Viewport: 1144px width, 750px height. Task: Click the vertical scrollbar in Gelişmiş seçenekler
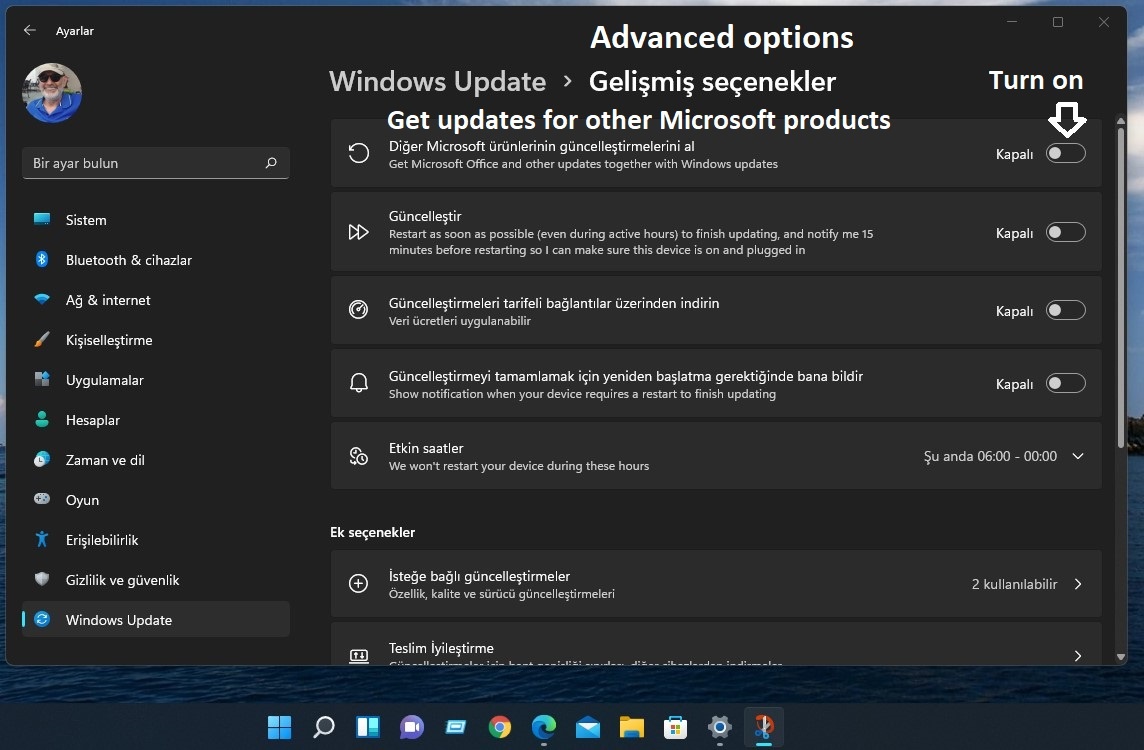(x=1121, y=288)
